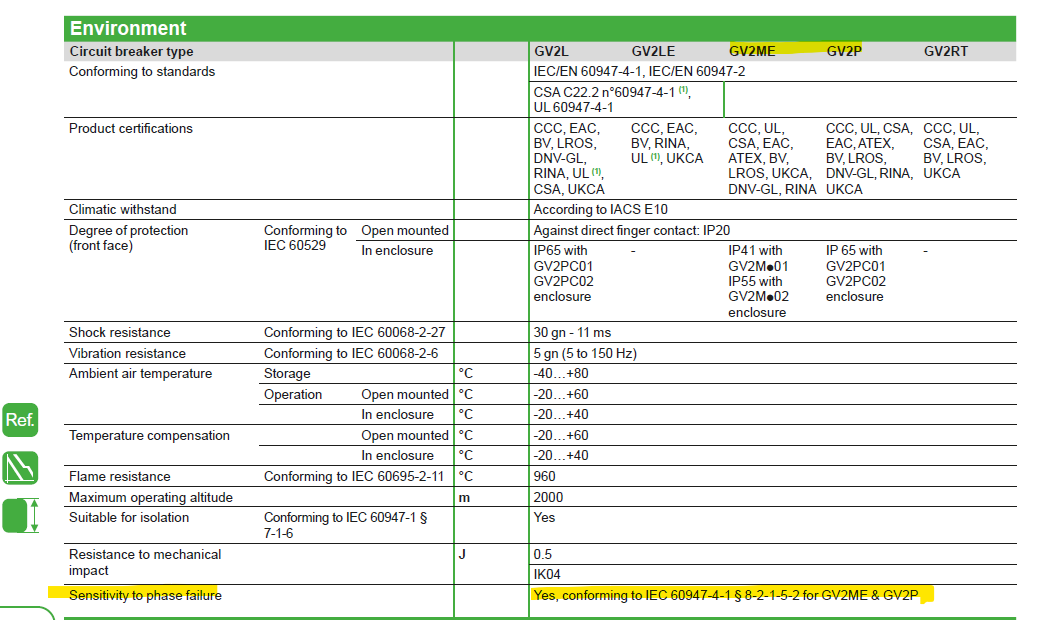Screen dimensions: 1044x620
Task: Select the GV2LE column header
Action: click(652, 51)
